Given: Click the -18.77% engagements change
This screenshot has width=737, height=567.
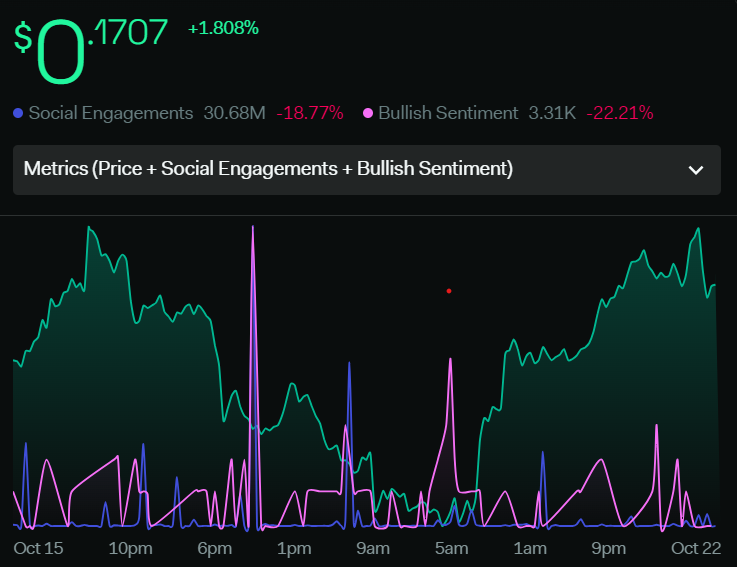Looking at the screenshot, I should pyautogui.click(x=310, y=113).
